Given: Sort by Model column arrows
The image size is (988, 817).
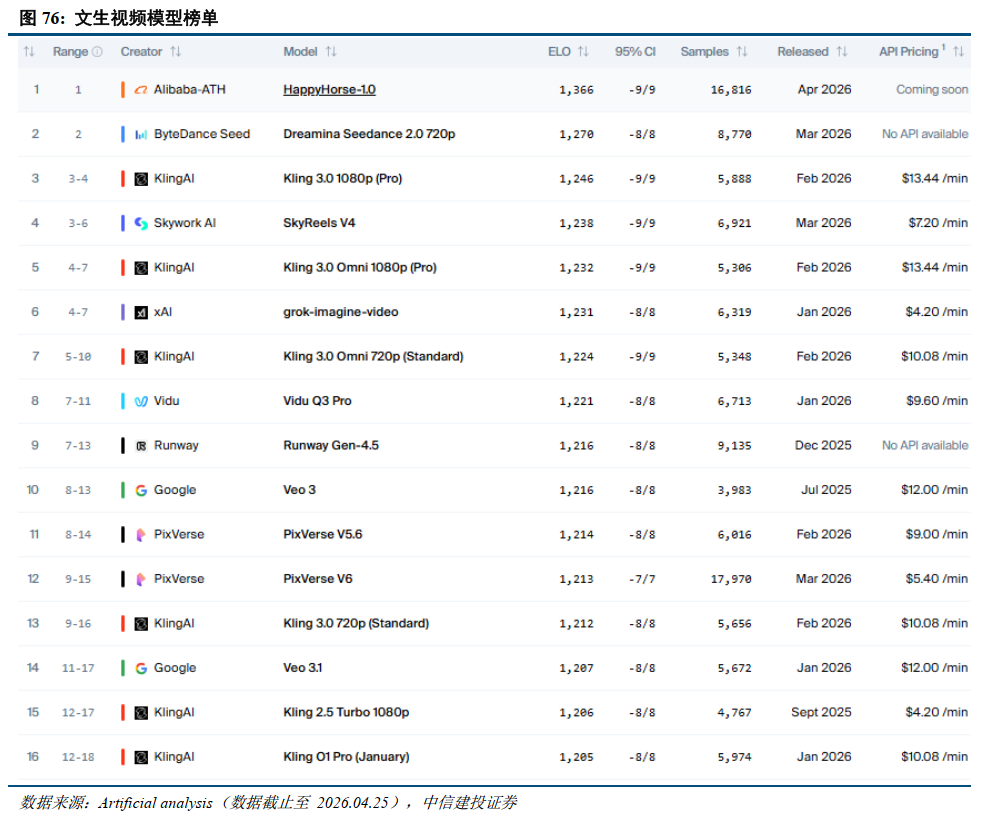Looking at the screenshot, I should click(x=331, y=52).
